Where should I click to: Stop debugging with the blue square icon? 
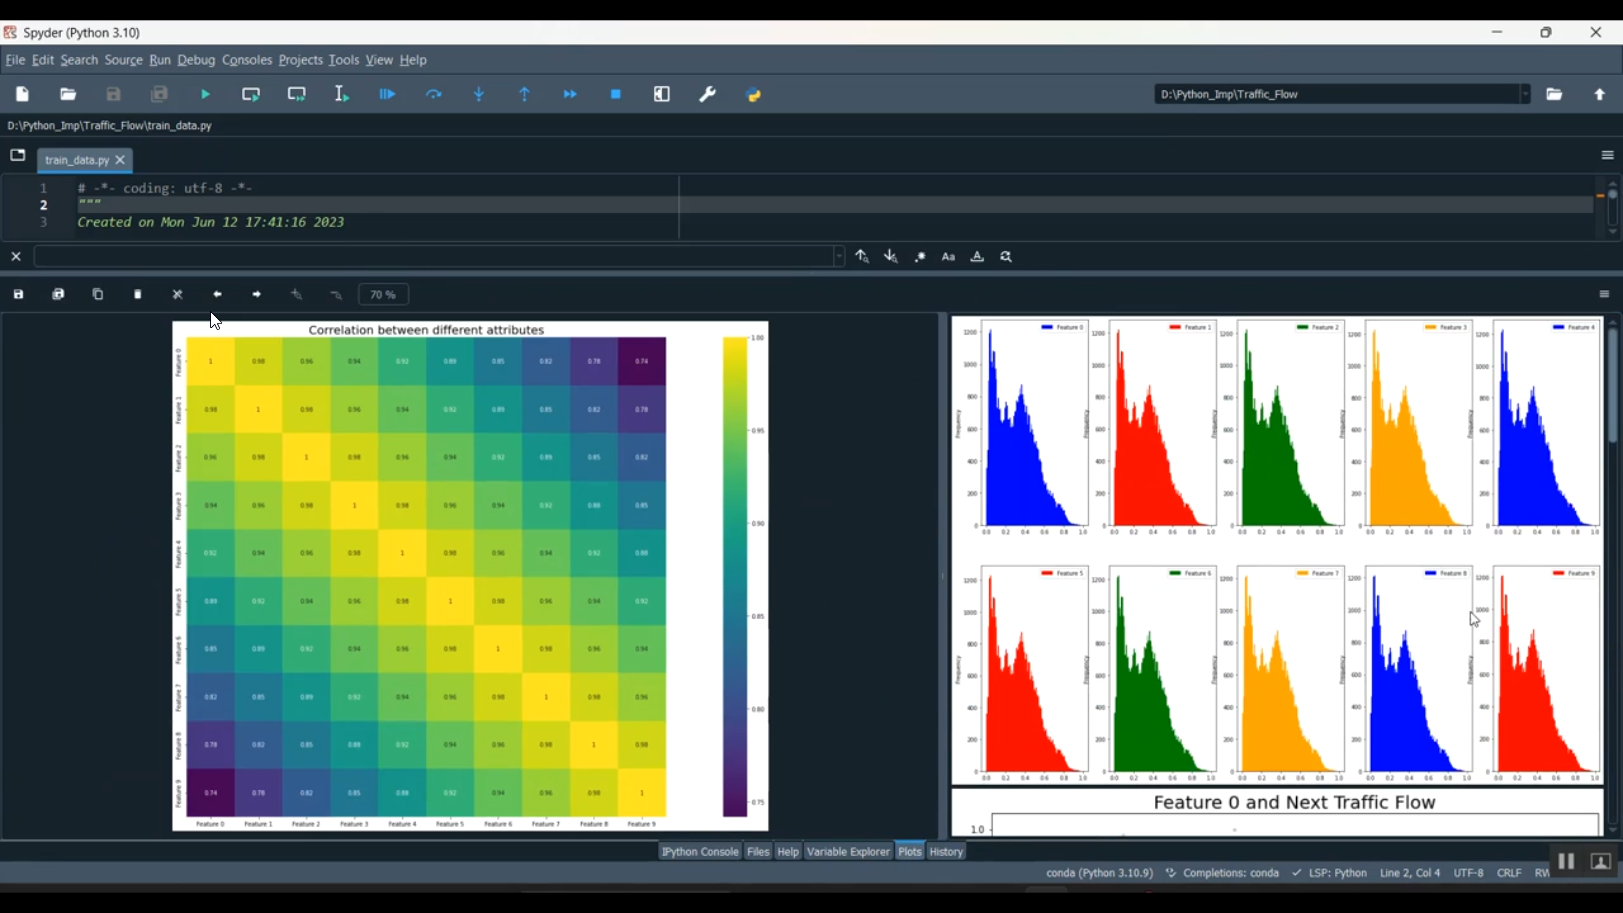click(616, 94)
